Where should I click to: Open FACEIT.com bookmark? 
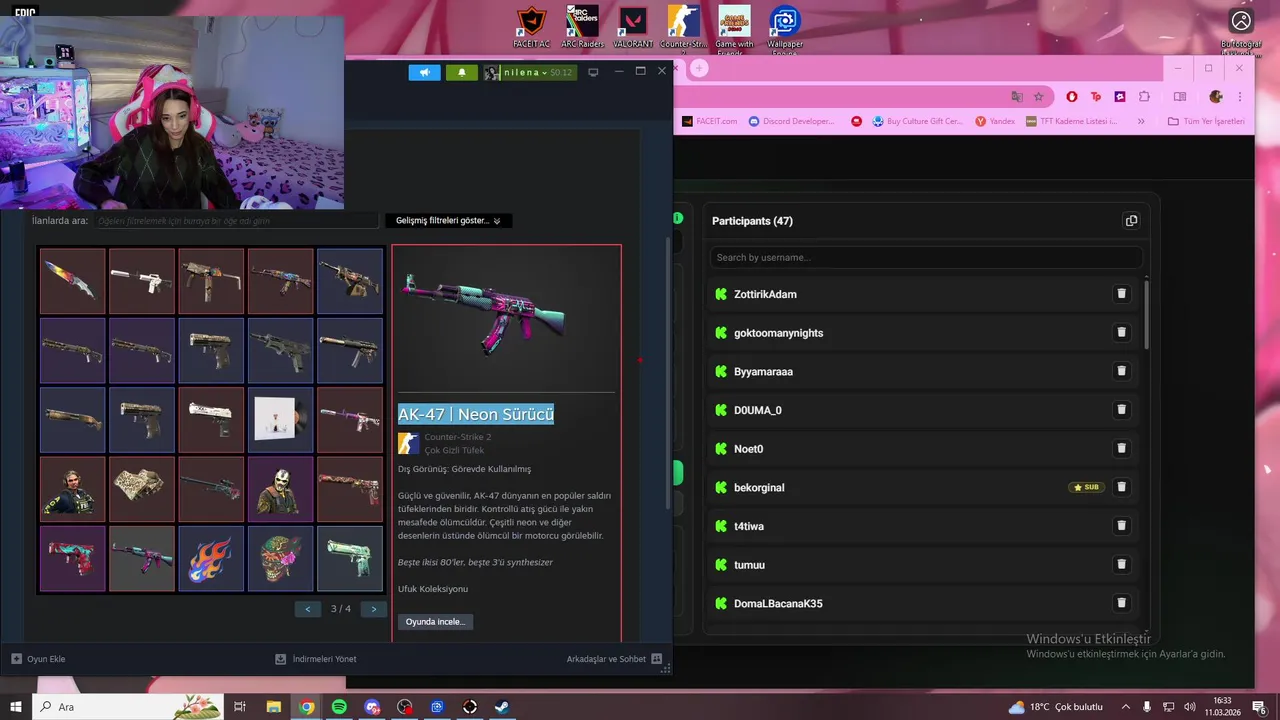pos(709,121)
